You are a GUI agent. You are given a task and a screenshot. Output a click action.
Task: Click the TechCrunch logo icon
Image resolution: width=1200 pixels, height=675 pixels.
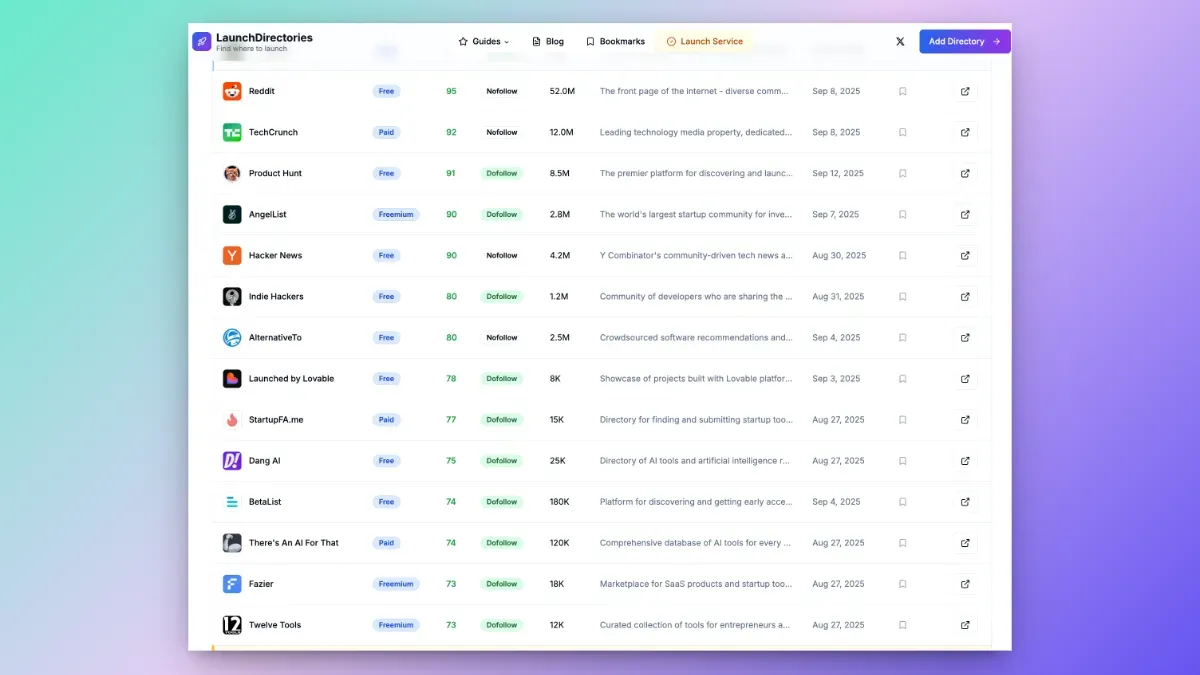(x=232, y=132)
